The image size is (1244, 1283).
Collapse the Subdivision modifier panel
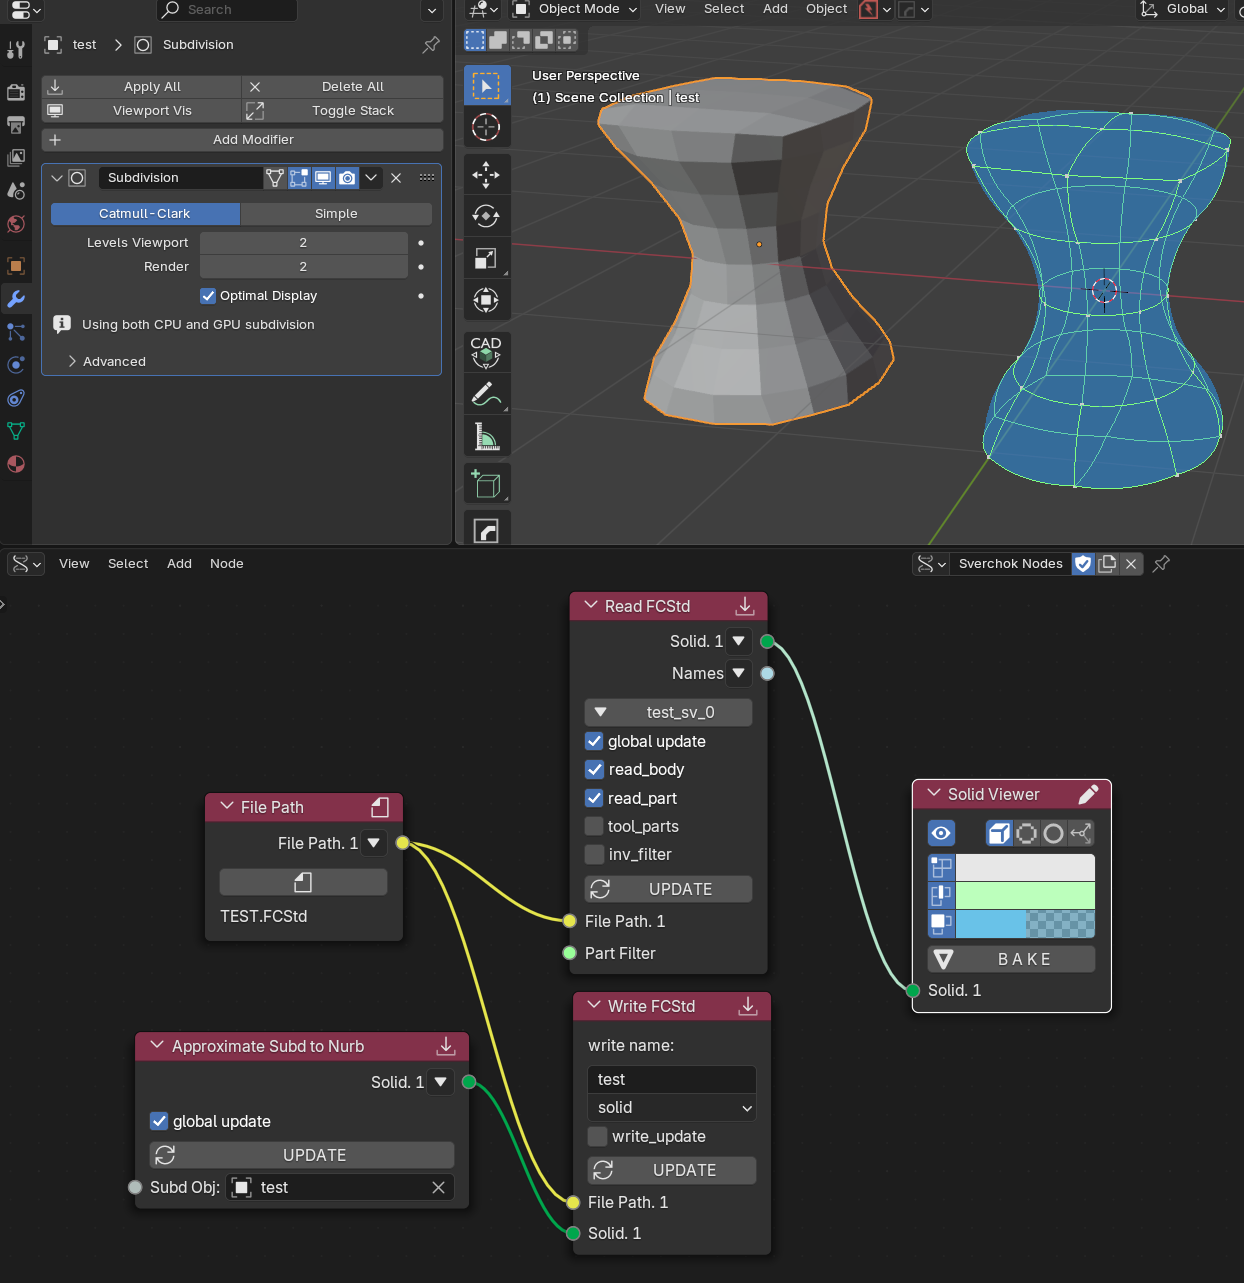tap(57, 178)
